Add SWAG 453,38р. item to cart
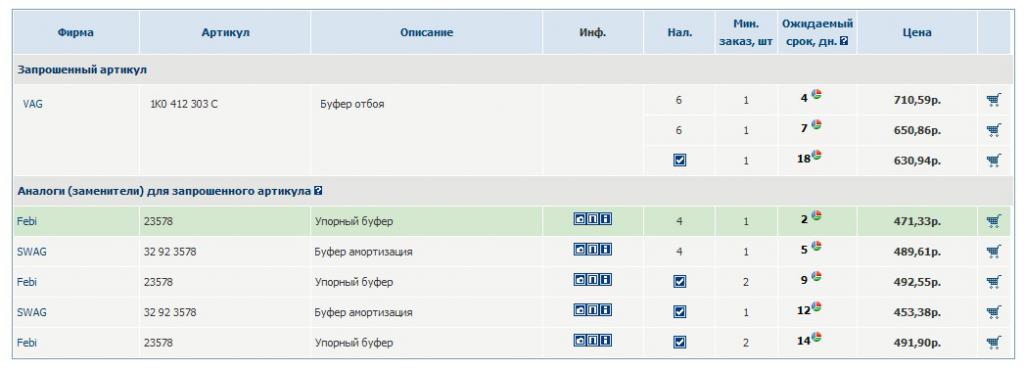This screenshot has width=1024, height=370. tap(993, 312)
